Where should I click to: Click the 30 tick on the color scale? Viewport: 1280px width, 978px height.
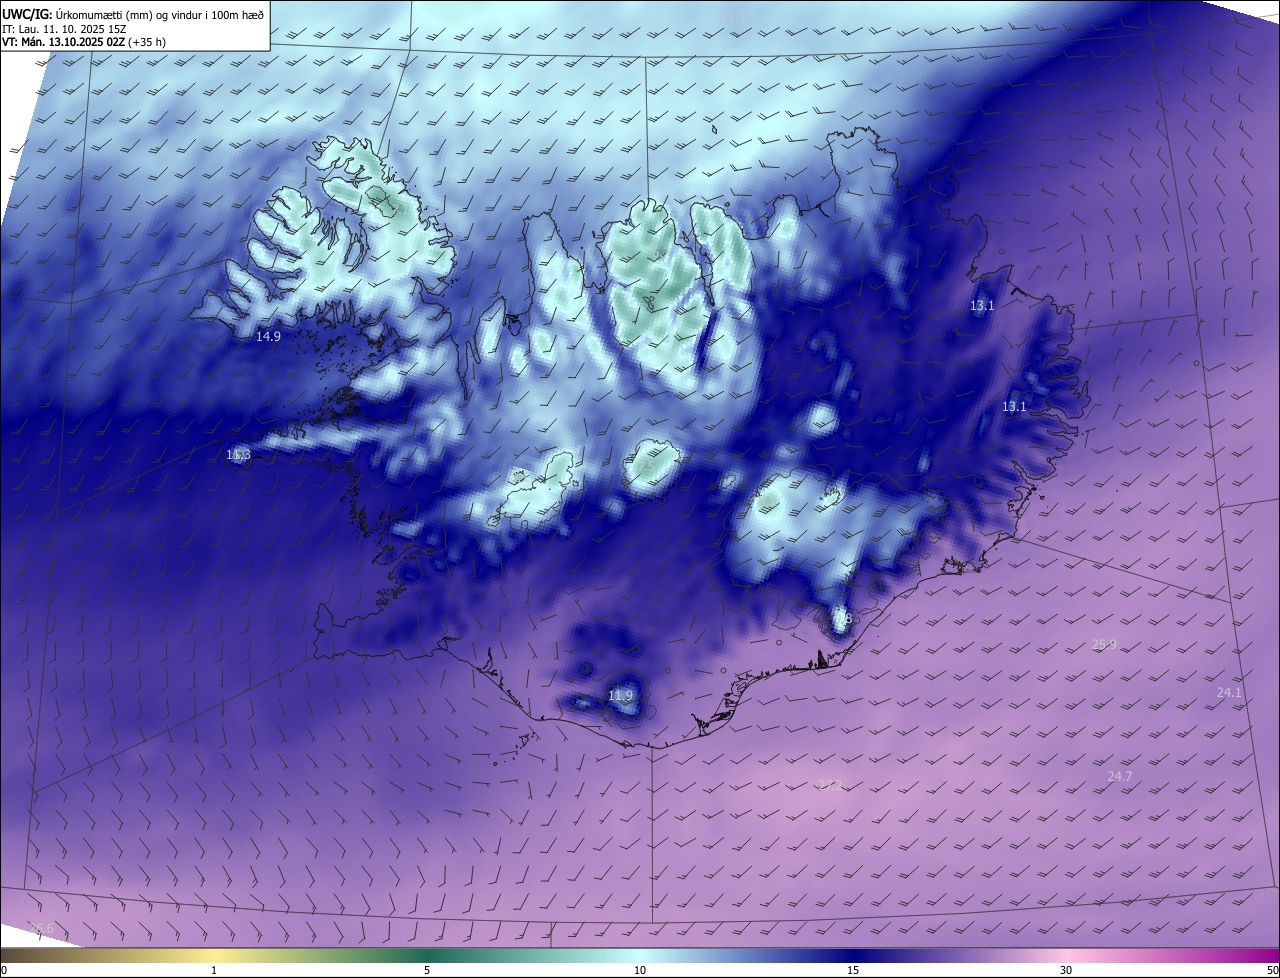pos(1066,970)
